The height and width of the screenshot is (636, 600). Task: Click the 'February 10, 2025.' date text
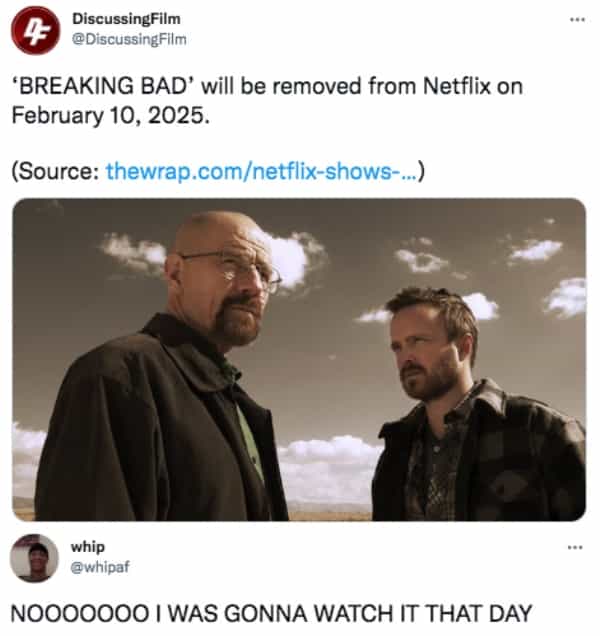tap(111, 115)
